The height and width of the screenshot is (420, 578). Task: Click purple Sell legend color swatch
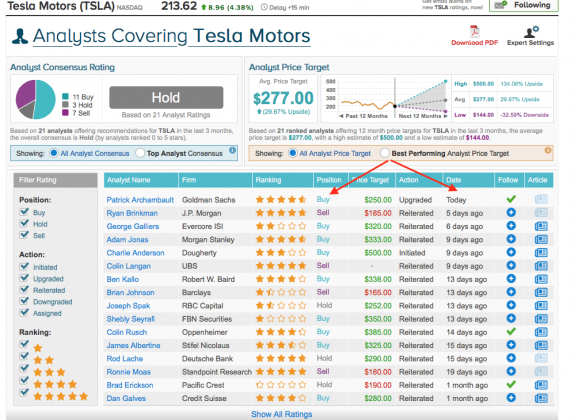click(65, 113)
